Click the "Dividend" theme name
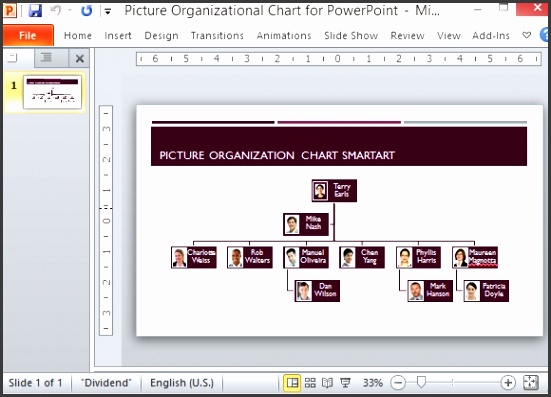The height and width of the screenshot is (397, 551). (x=106, y=383)
